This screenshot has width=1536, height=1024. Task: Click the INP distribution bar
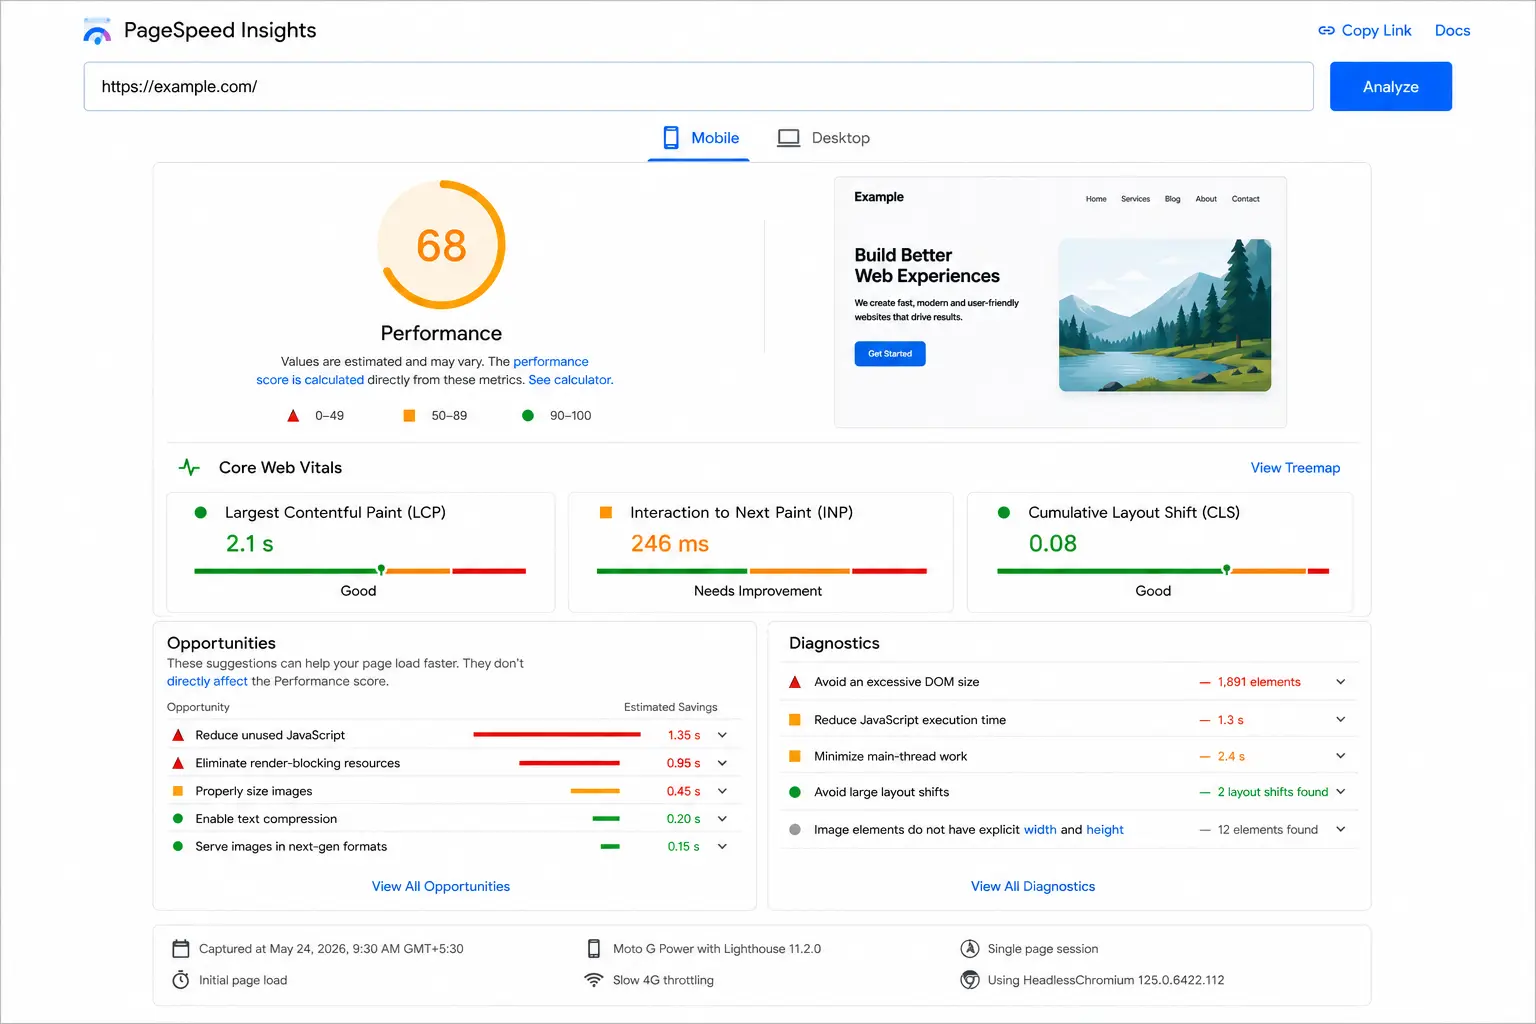pyautogui.click(x=762, y=571)
